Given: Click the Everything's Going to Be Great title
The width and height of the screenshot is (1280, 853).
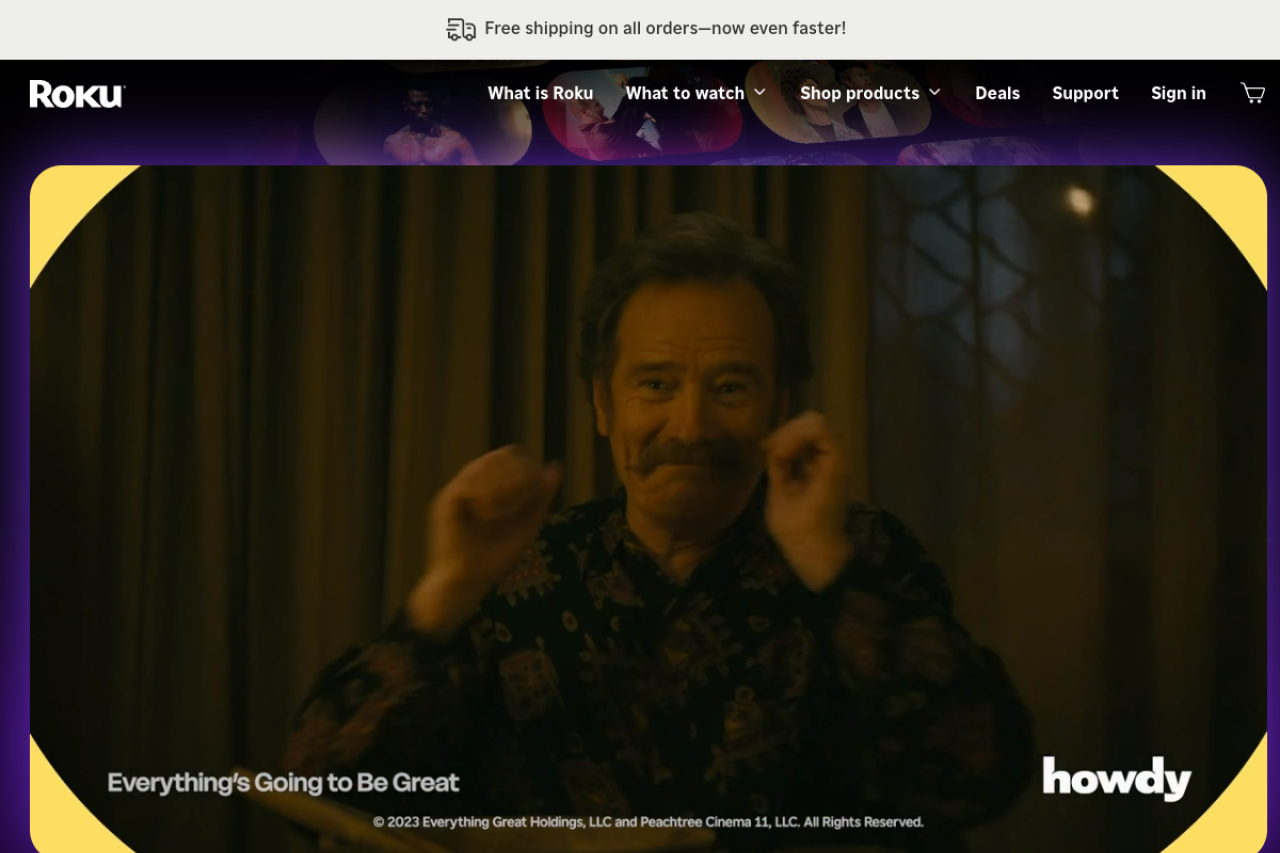Looking at the screenshot, I should point(283,782).
